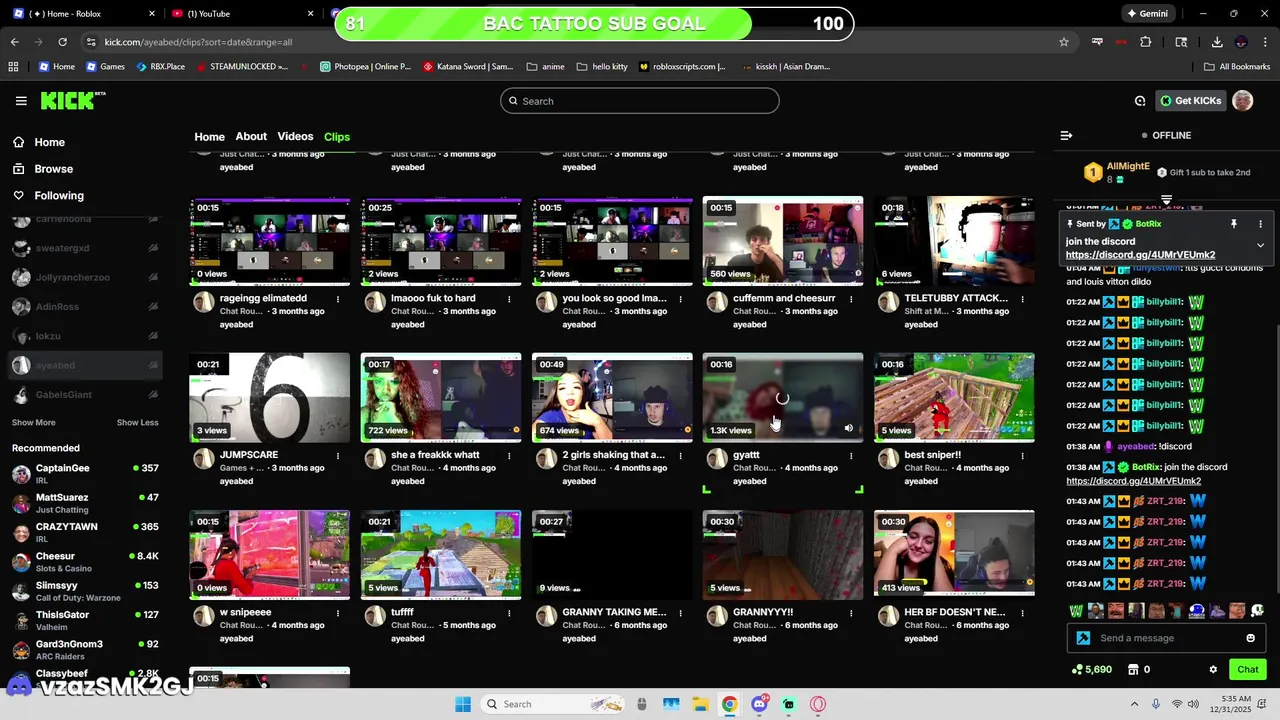Open the pinned message three-dot options

coord(1260,224)
